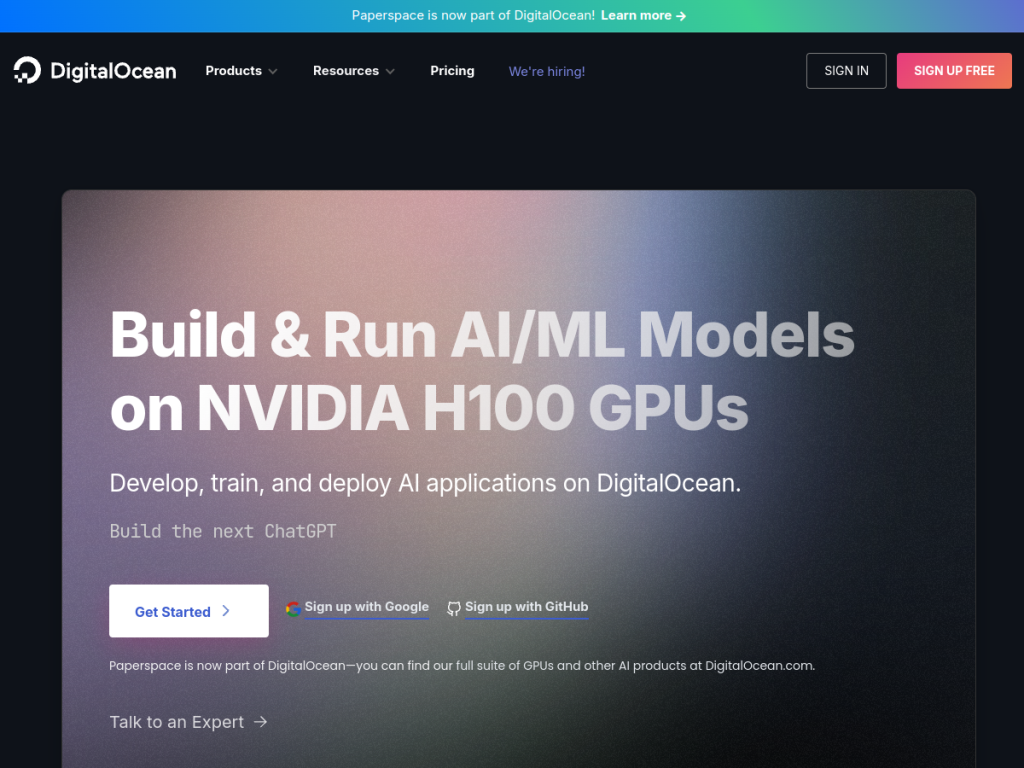Screen dimensions: 1024x768
Task: Follow the Learn more banner link
Action: tap(643, 16)
